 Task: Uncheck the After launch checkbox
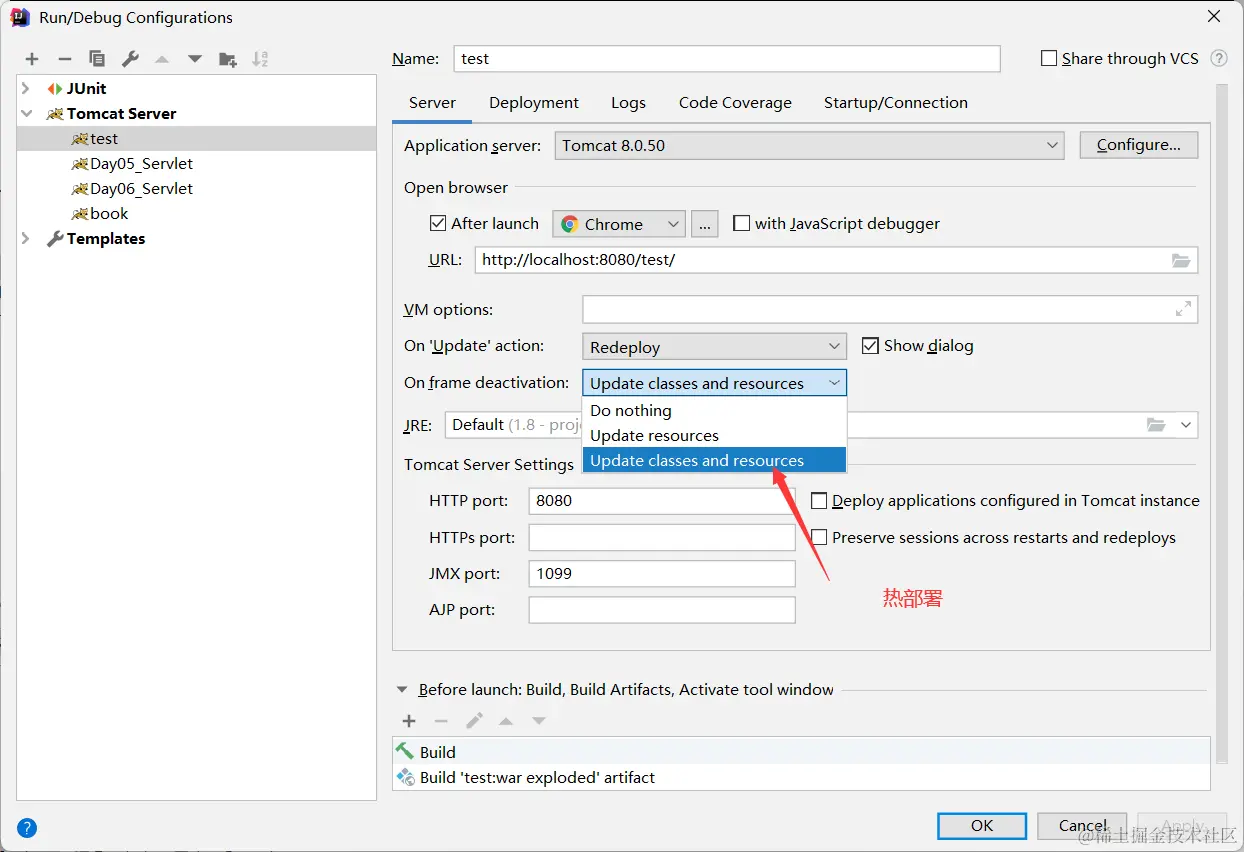pos(437,224)
